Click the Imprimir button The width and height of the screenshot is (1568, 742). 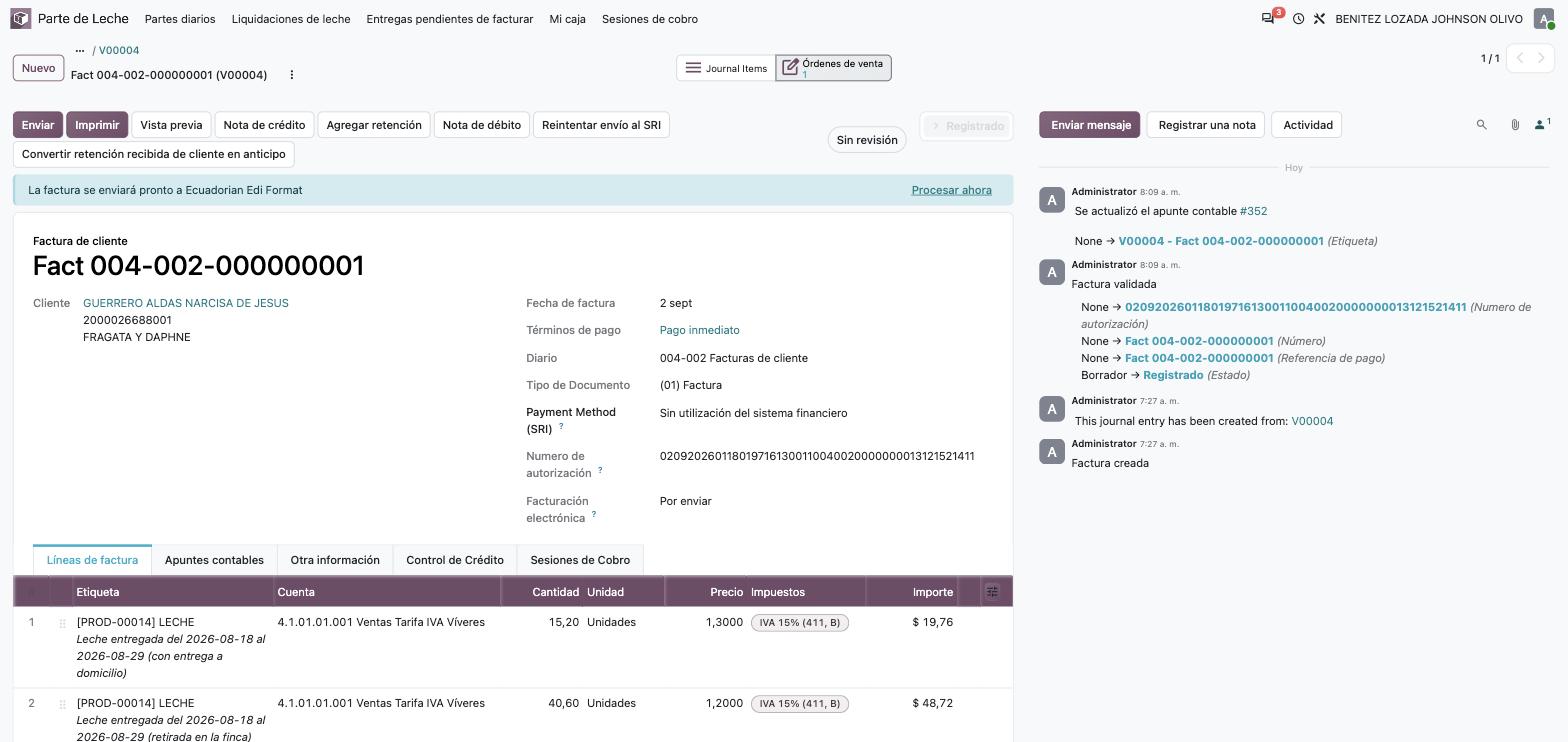[x=97, y=125]
